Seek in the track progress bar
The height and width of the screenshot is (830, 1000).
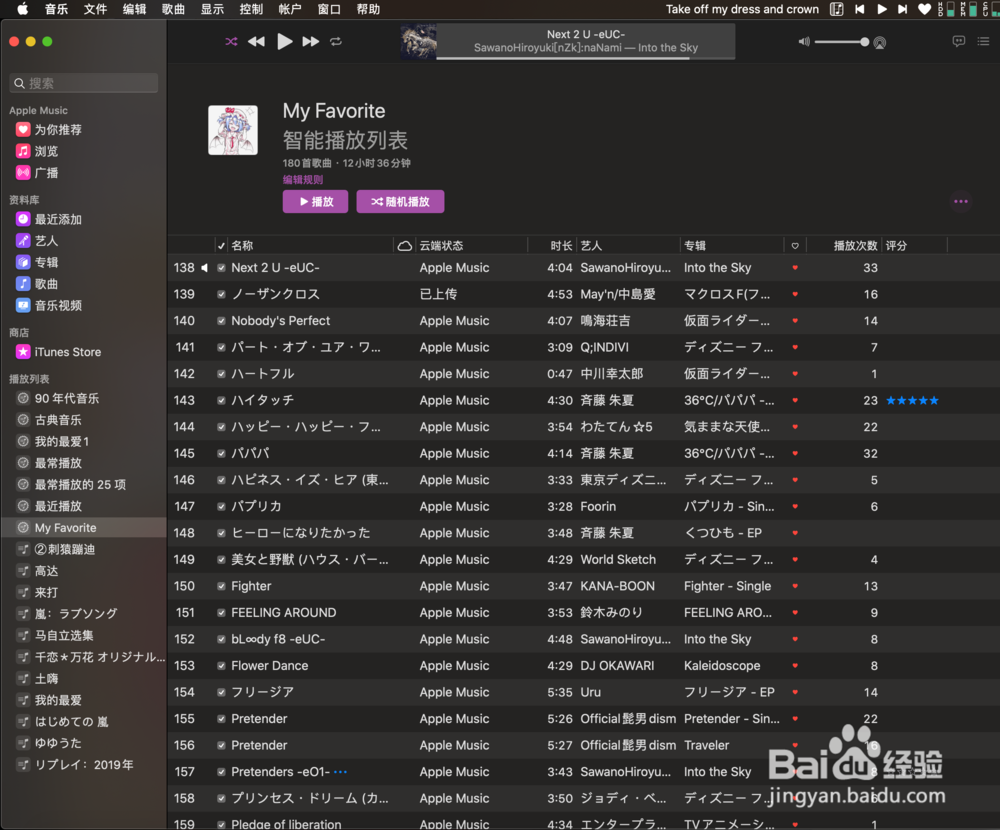(585, 58)
